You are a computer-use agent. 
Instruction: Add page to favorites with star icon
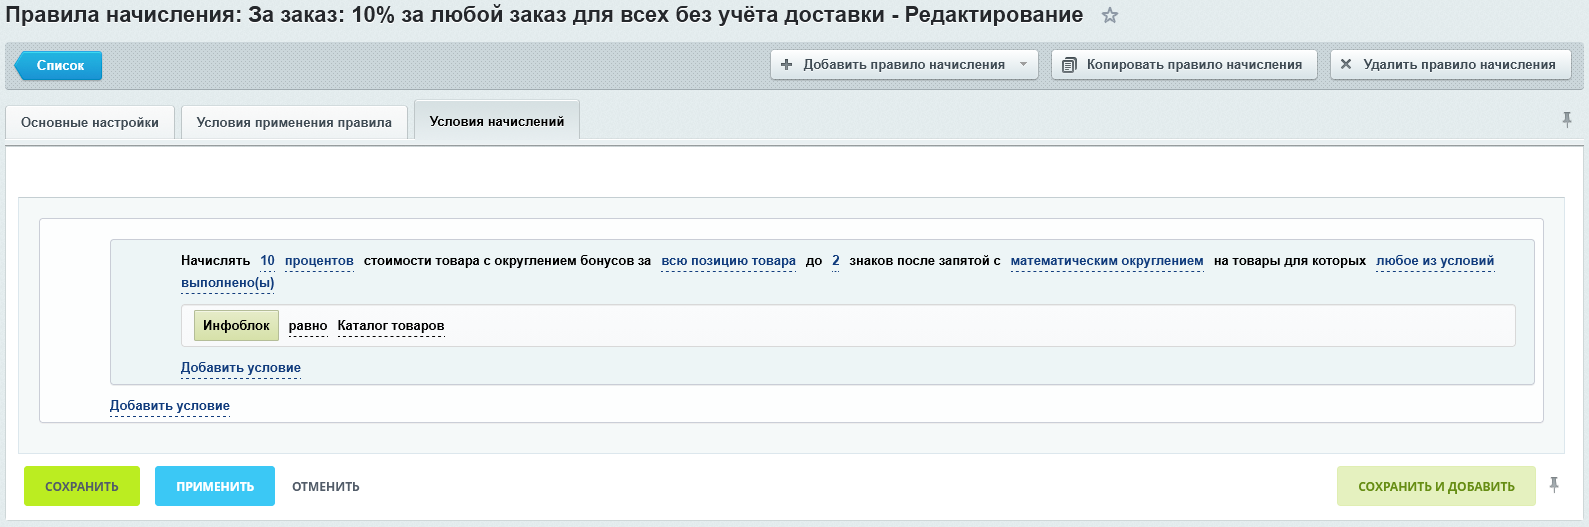click(1109, 16)
